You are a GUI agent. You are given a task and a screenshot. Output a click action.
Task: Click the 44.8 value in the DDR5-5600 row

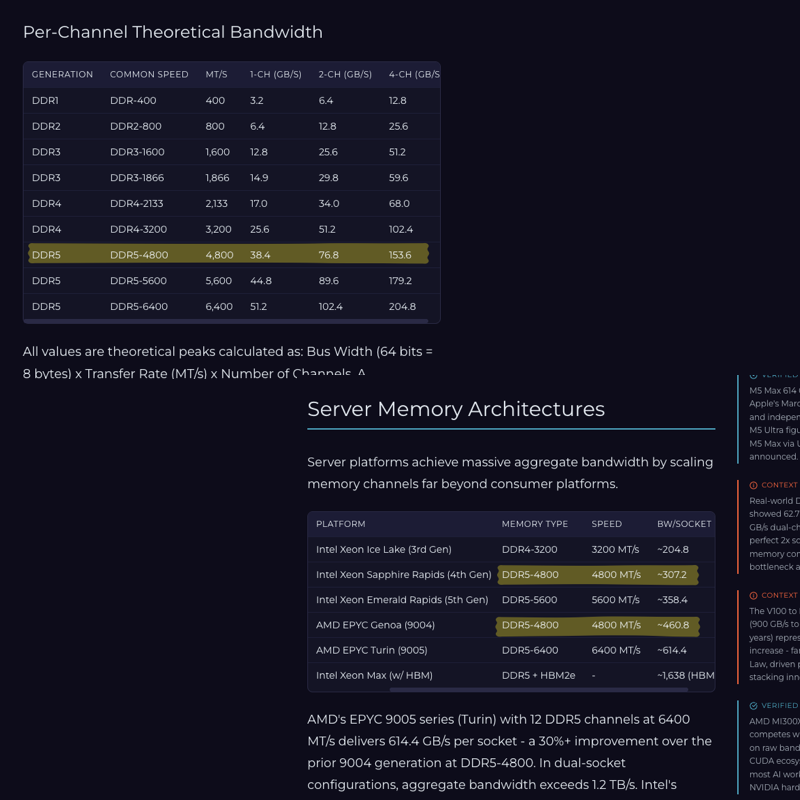pyautogui.click(x=260, y=281)
